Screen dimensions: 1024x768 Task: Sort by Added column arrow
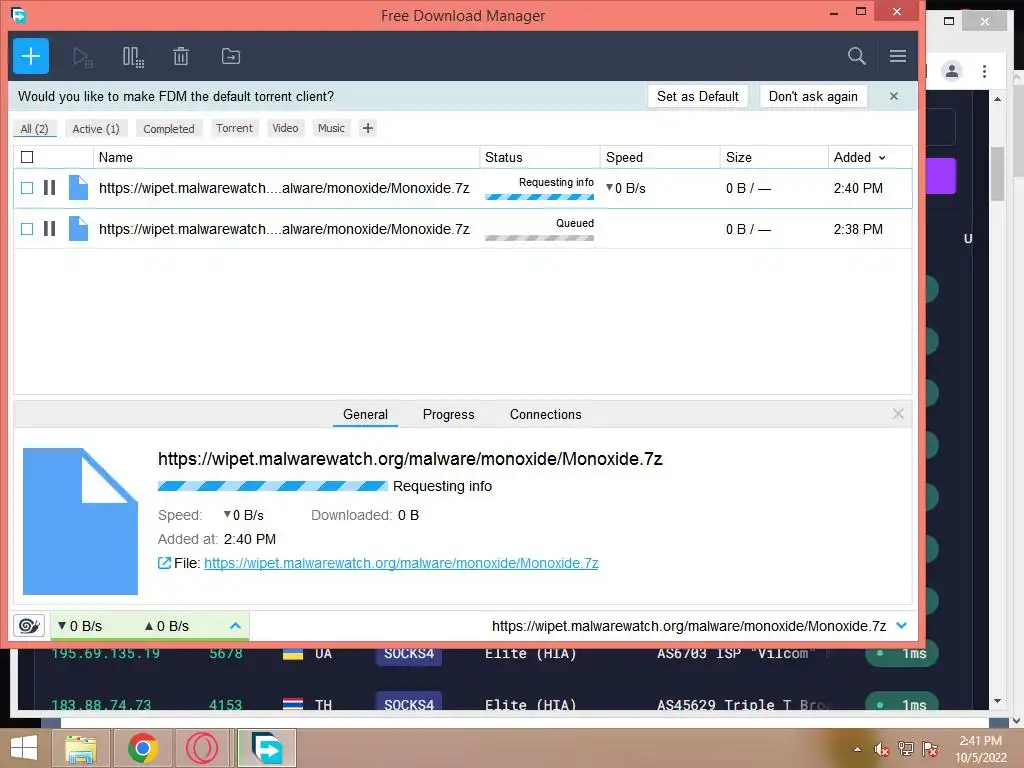[882, 157]
